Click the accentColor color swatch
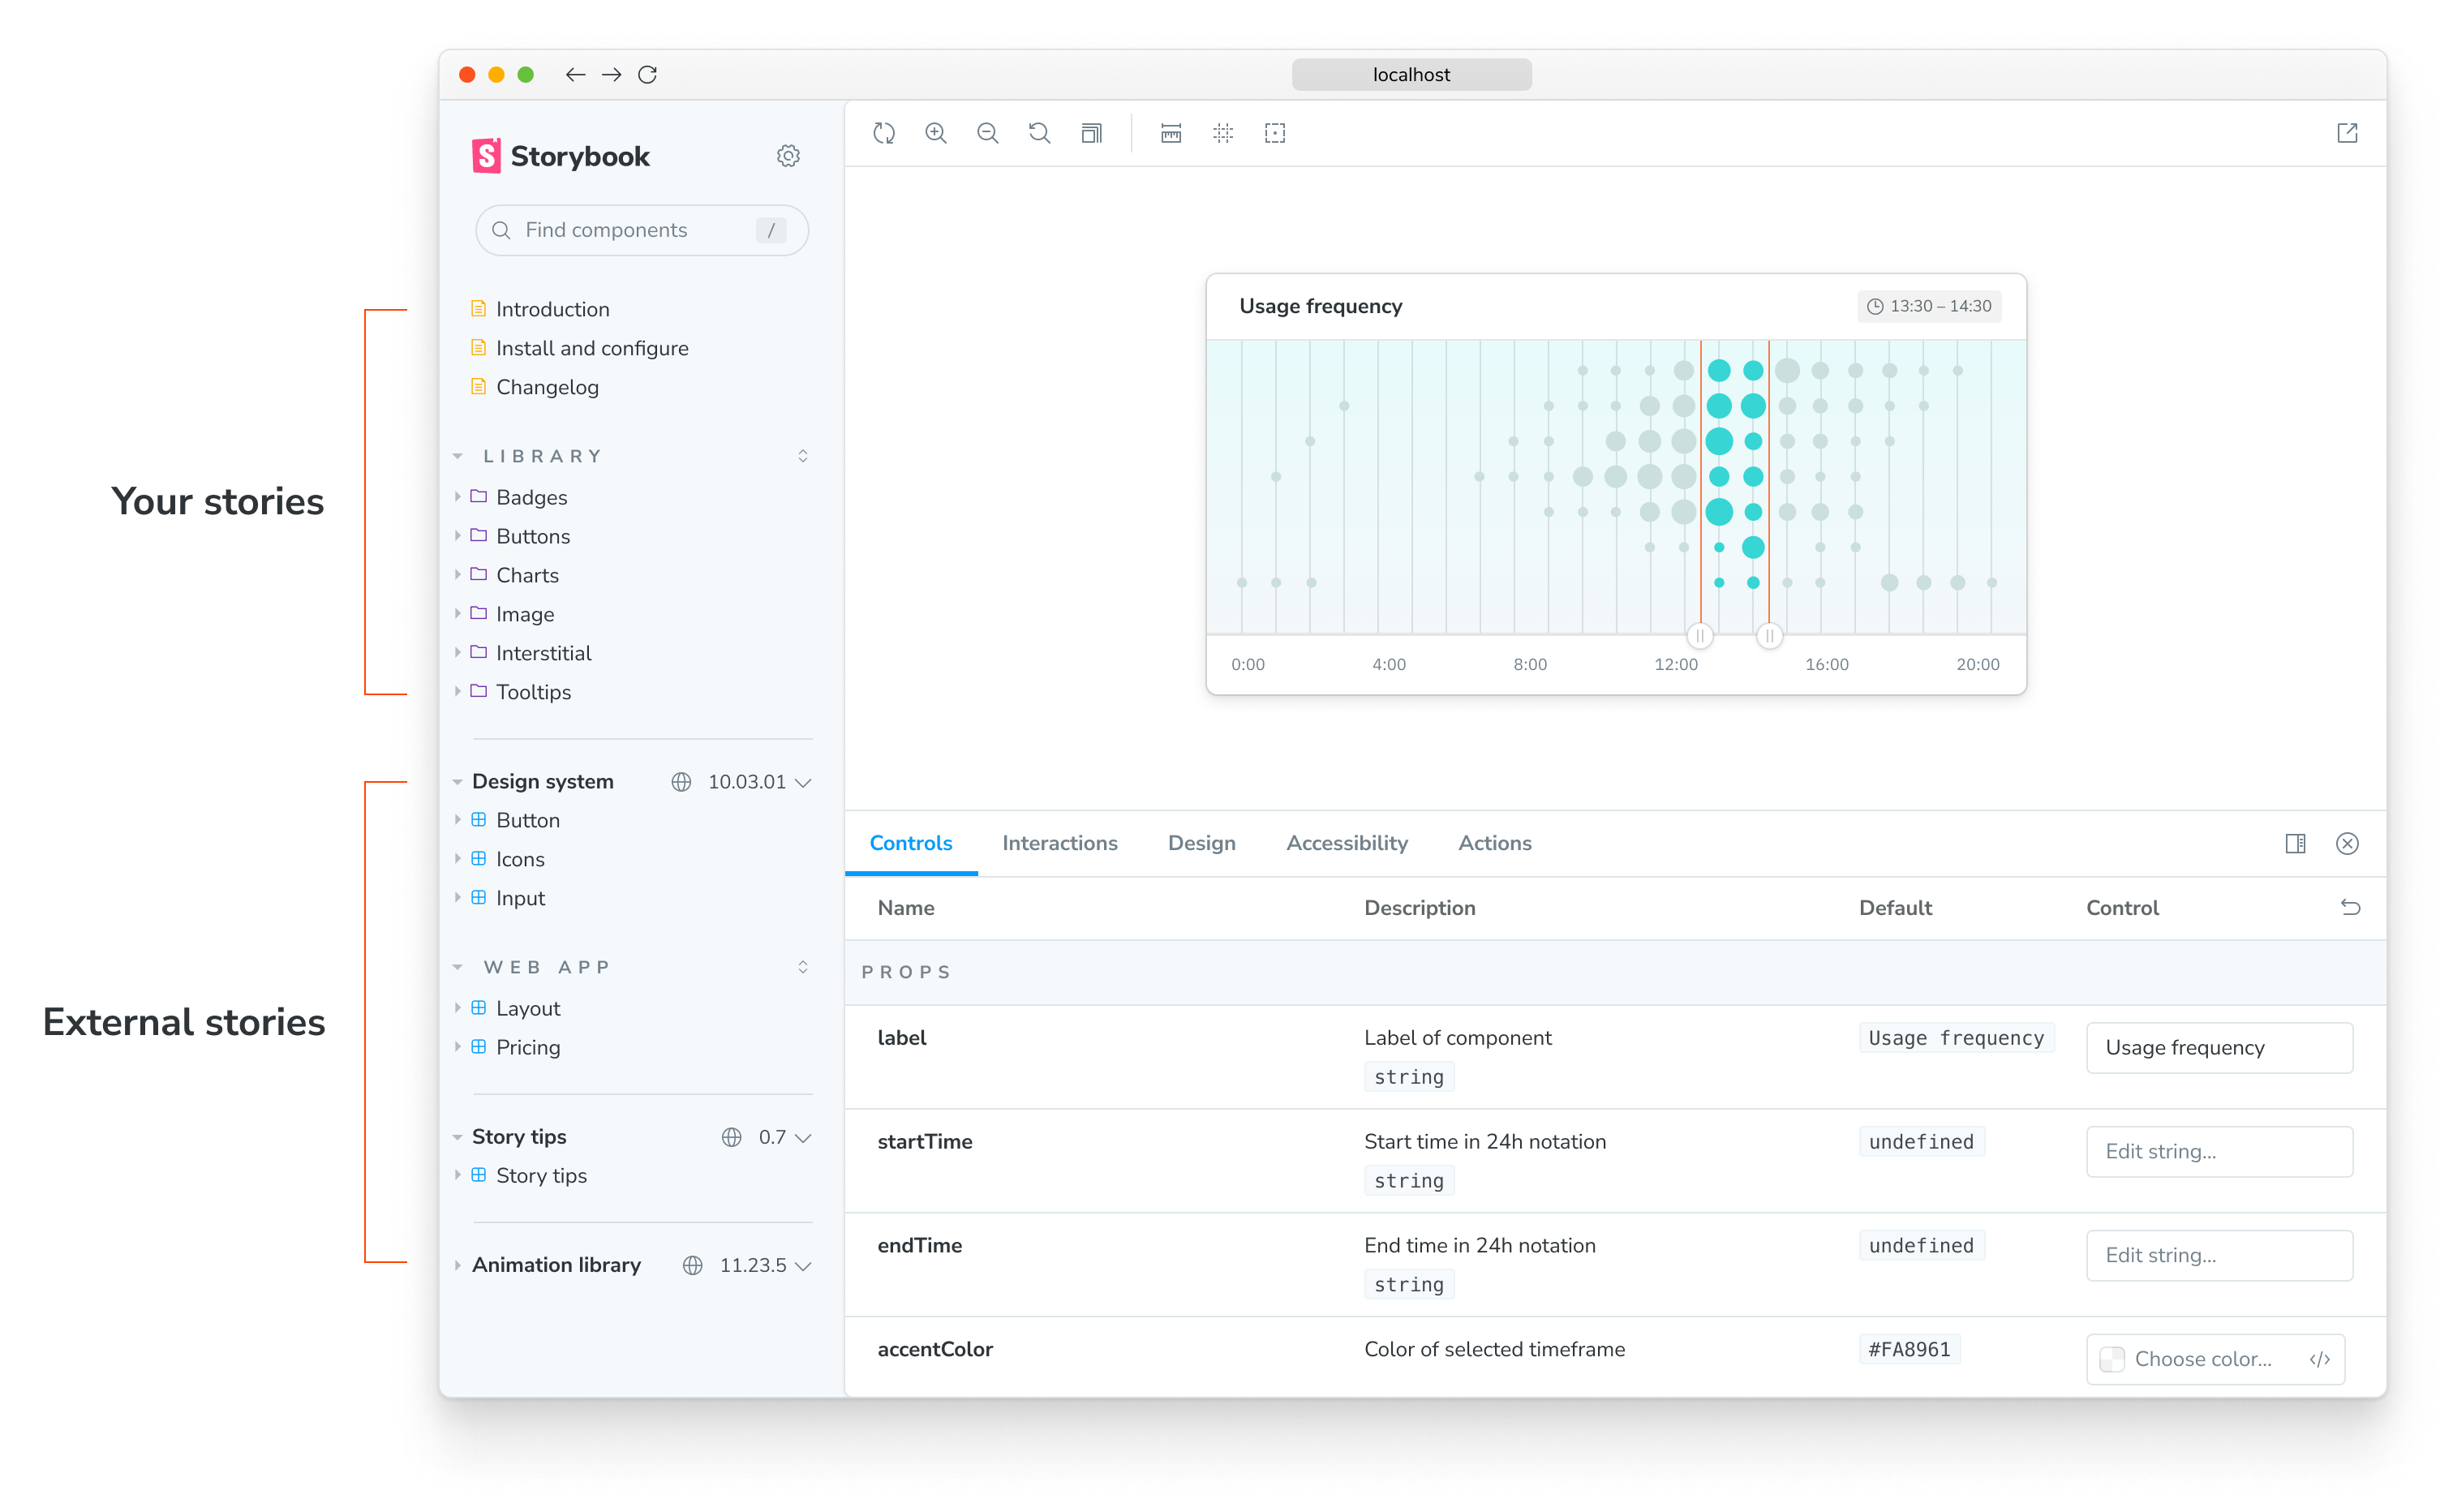 coord(2113,1358)
